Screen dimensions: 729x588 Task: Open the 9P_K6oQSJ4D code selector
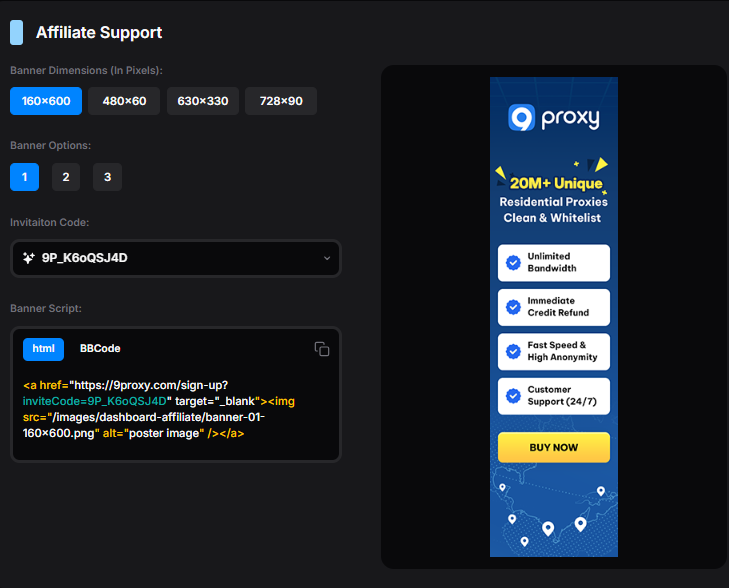176,258
